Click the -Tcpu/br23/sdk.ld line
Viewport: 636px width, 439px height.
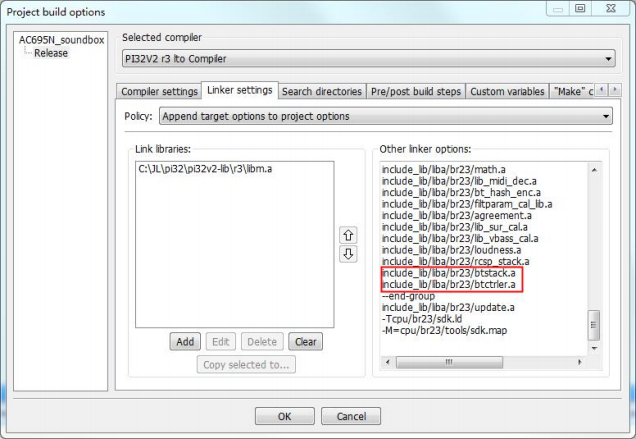[x=422, y=319]
